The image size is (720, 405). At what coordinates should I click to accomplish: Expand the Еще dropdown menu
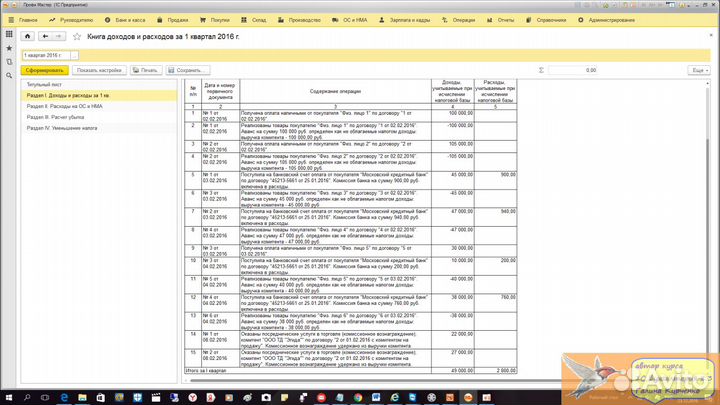click(698, 71)
